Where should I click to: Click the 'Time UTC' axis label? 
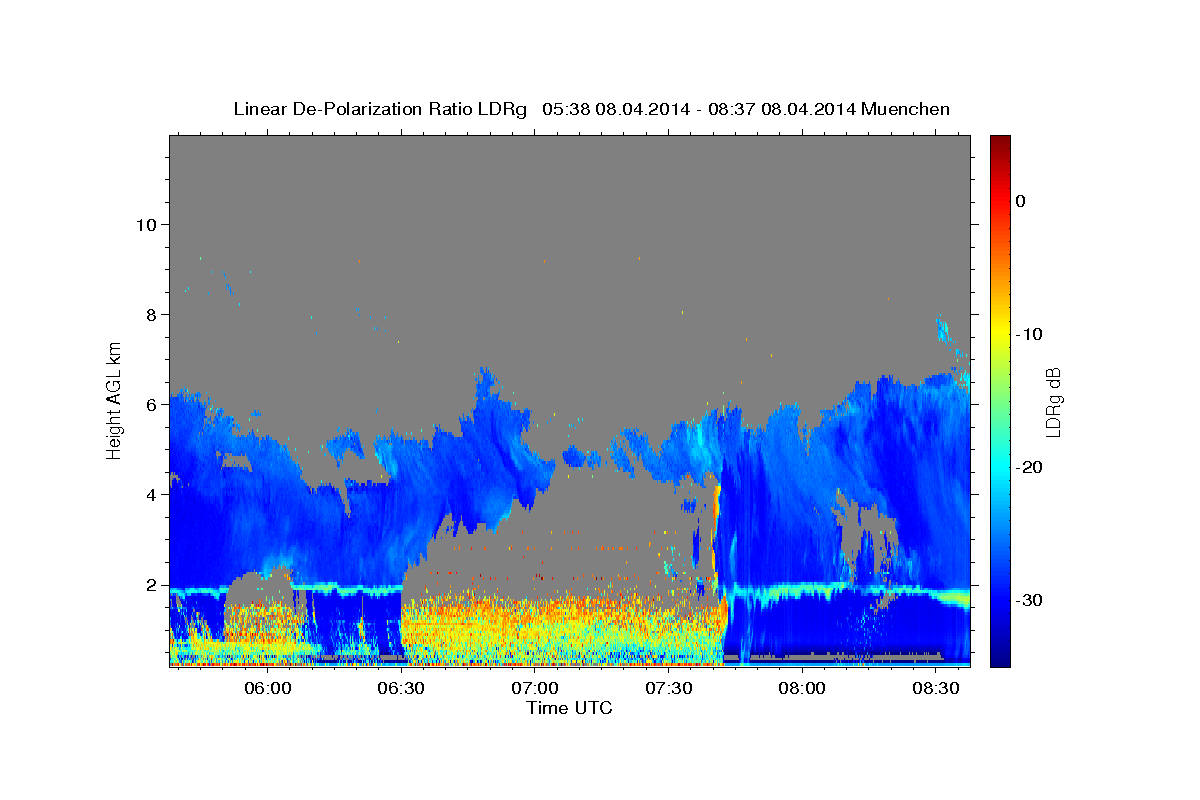tap(569, 708)
